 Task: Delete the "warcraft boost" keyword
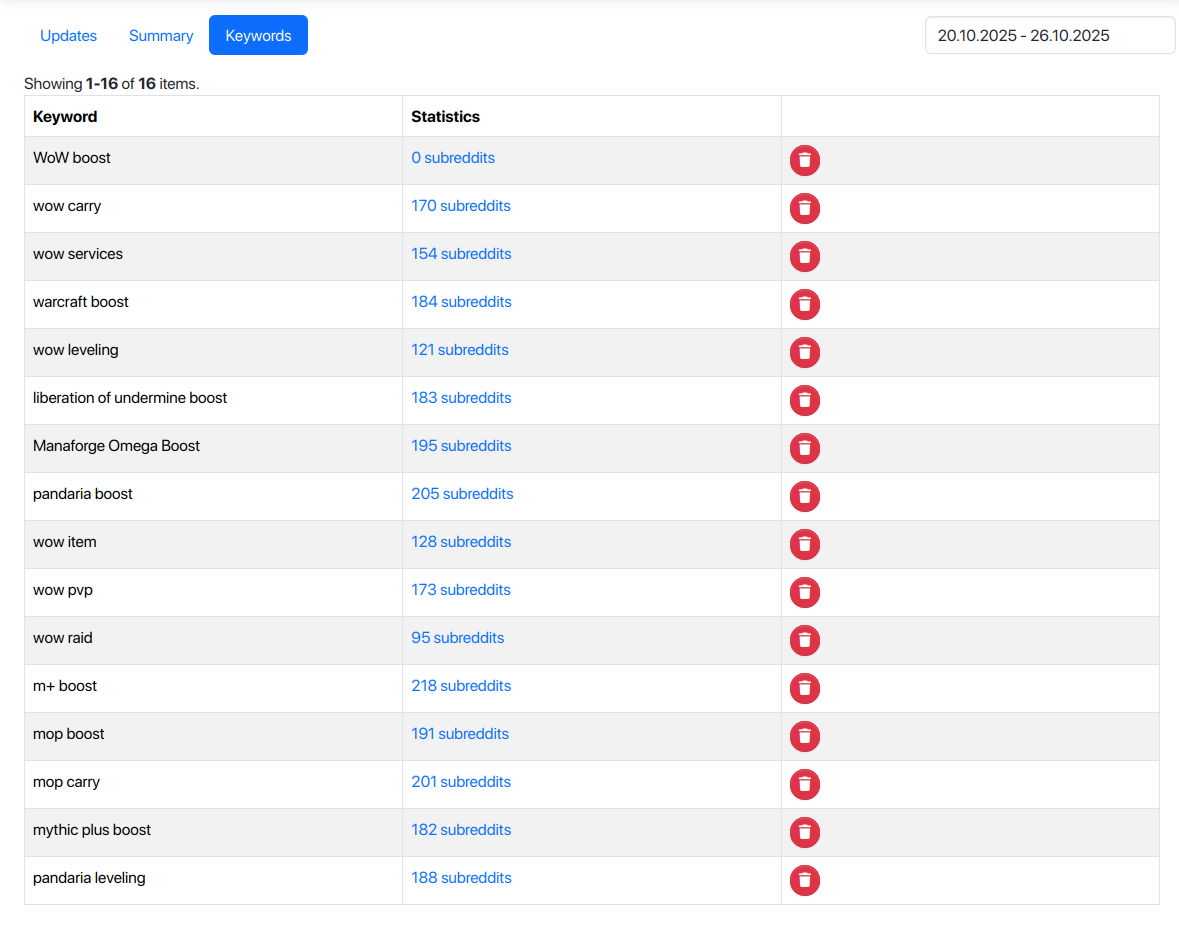[x=805, y=304]
